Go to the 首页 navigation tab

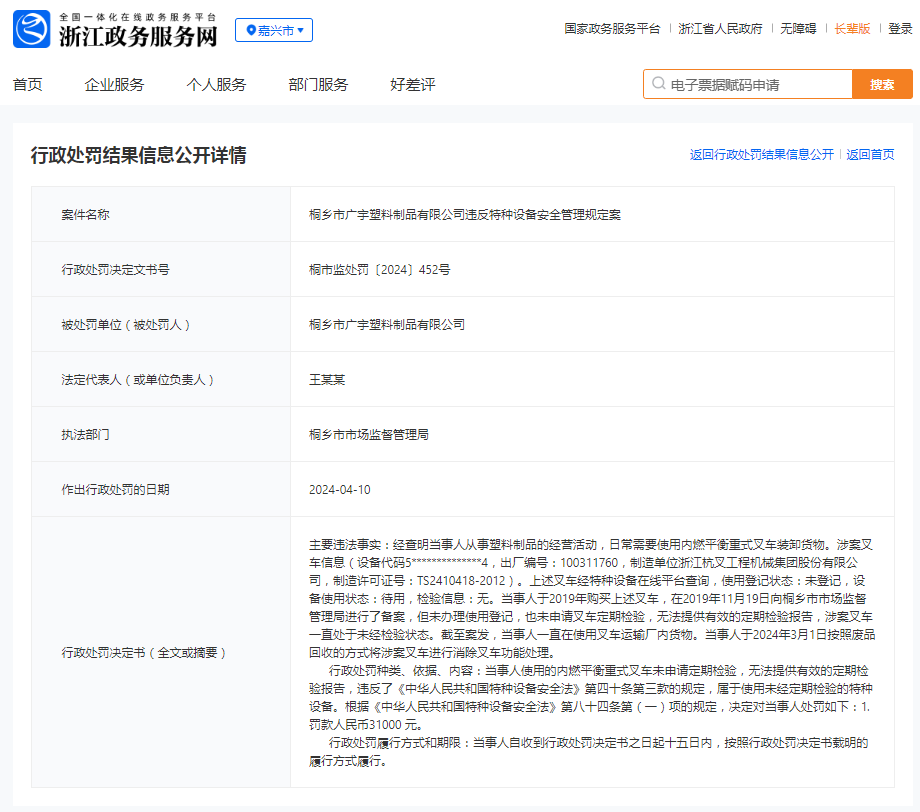(x=28, y=85)
